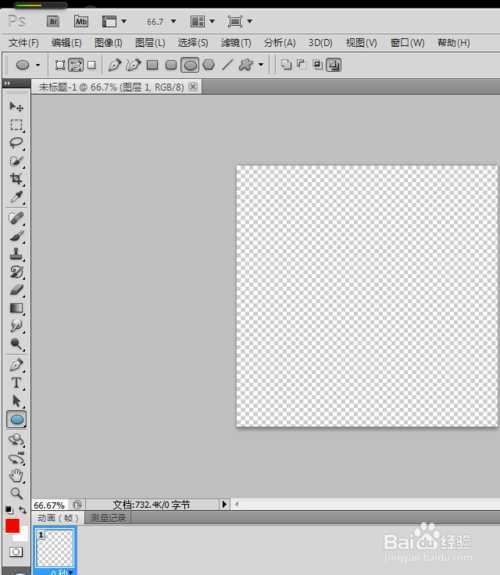
Task: Select the Ellipse shape tool in toolbox
Action: 17,420
